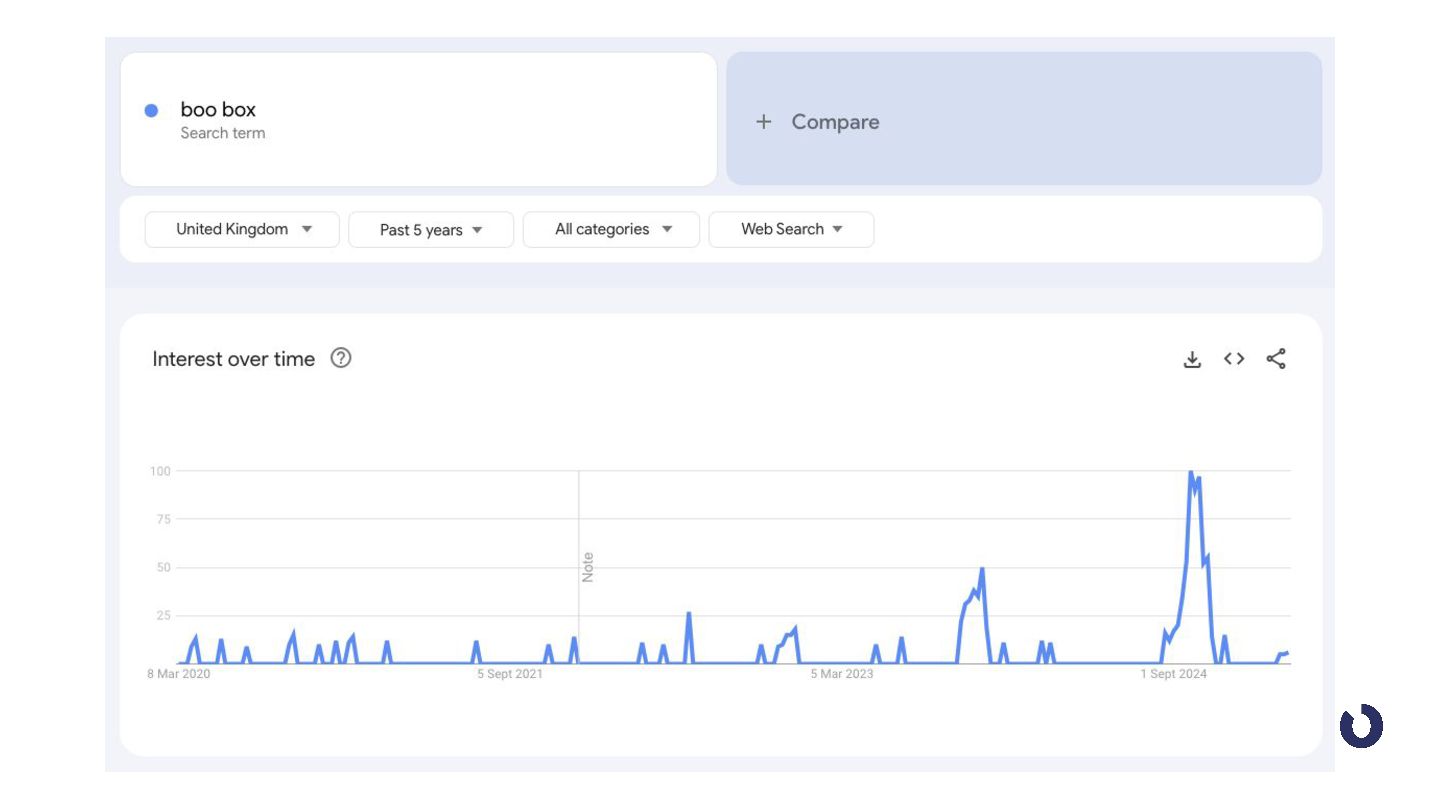This screenshot has width=1440, height=810.
Task: Click the plus icon beside Compare
Action: click(764, 122)
